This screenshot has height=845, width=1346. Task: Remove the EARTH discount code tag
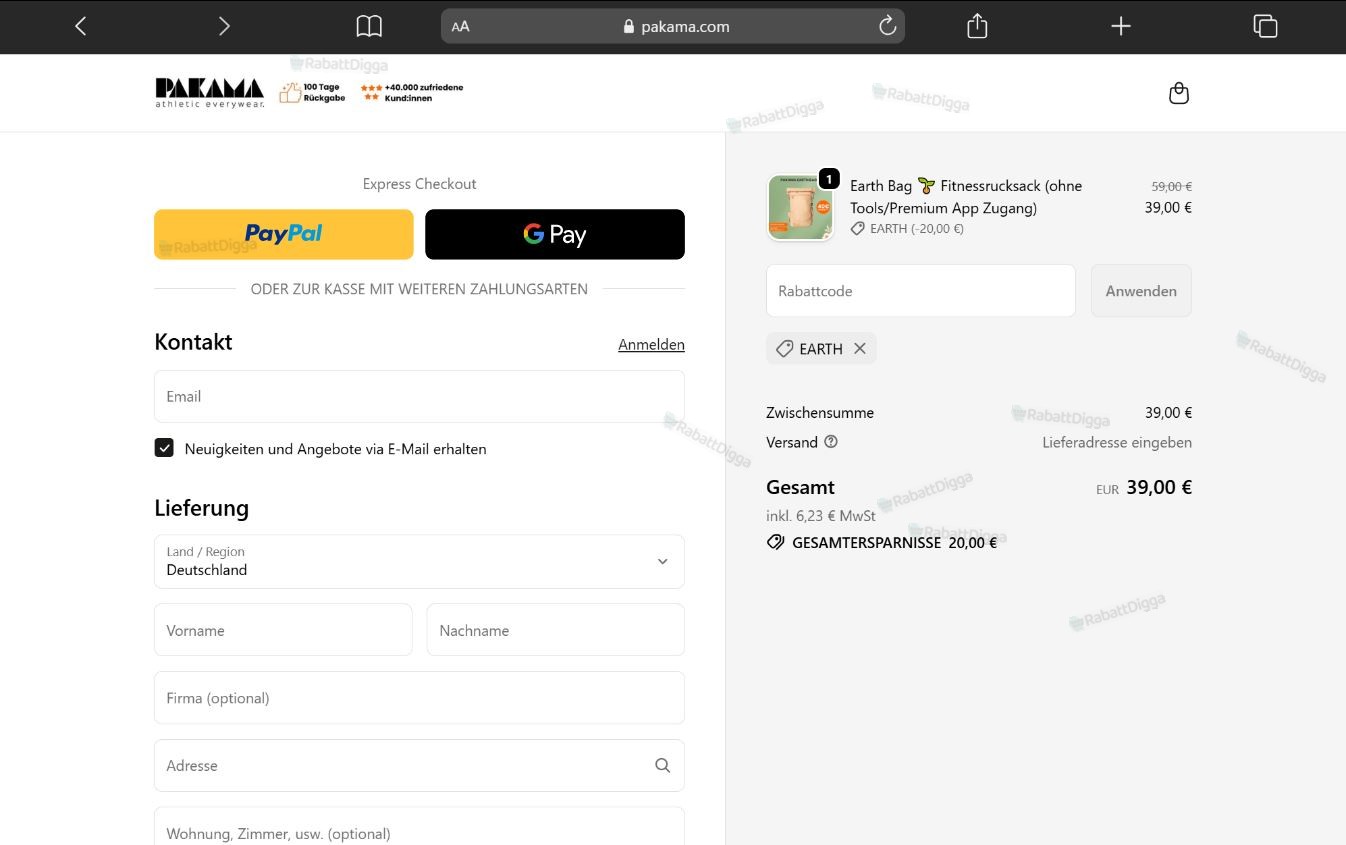coord(860,348)
